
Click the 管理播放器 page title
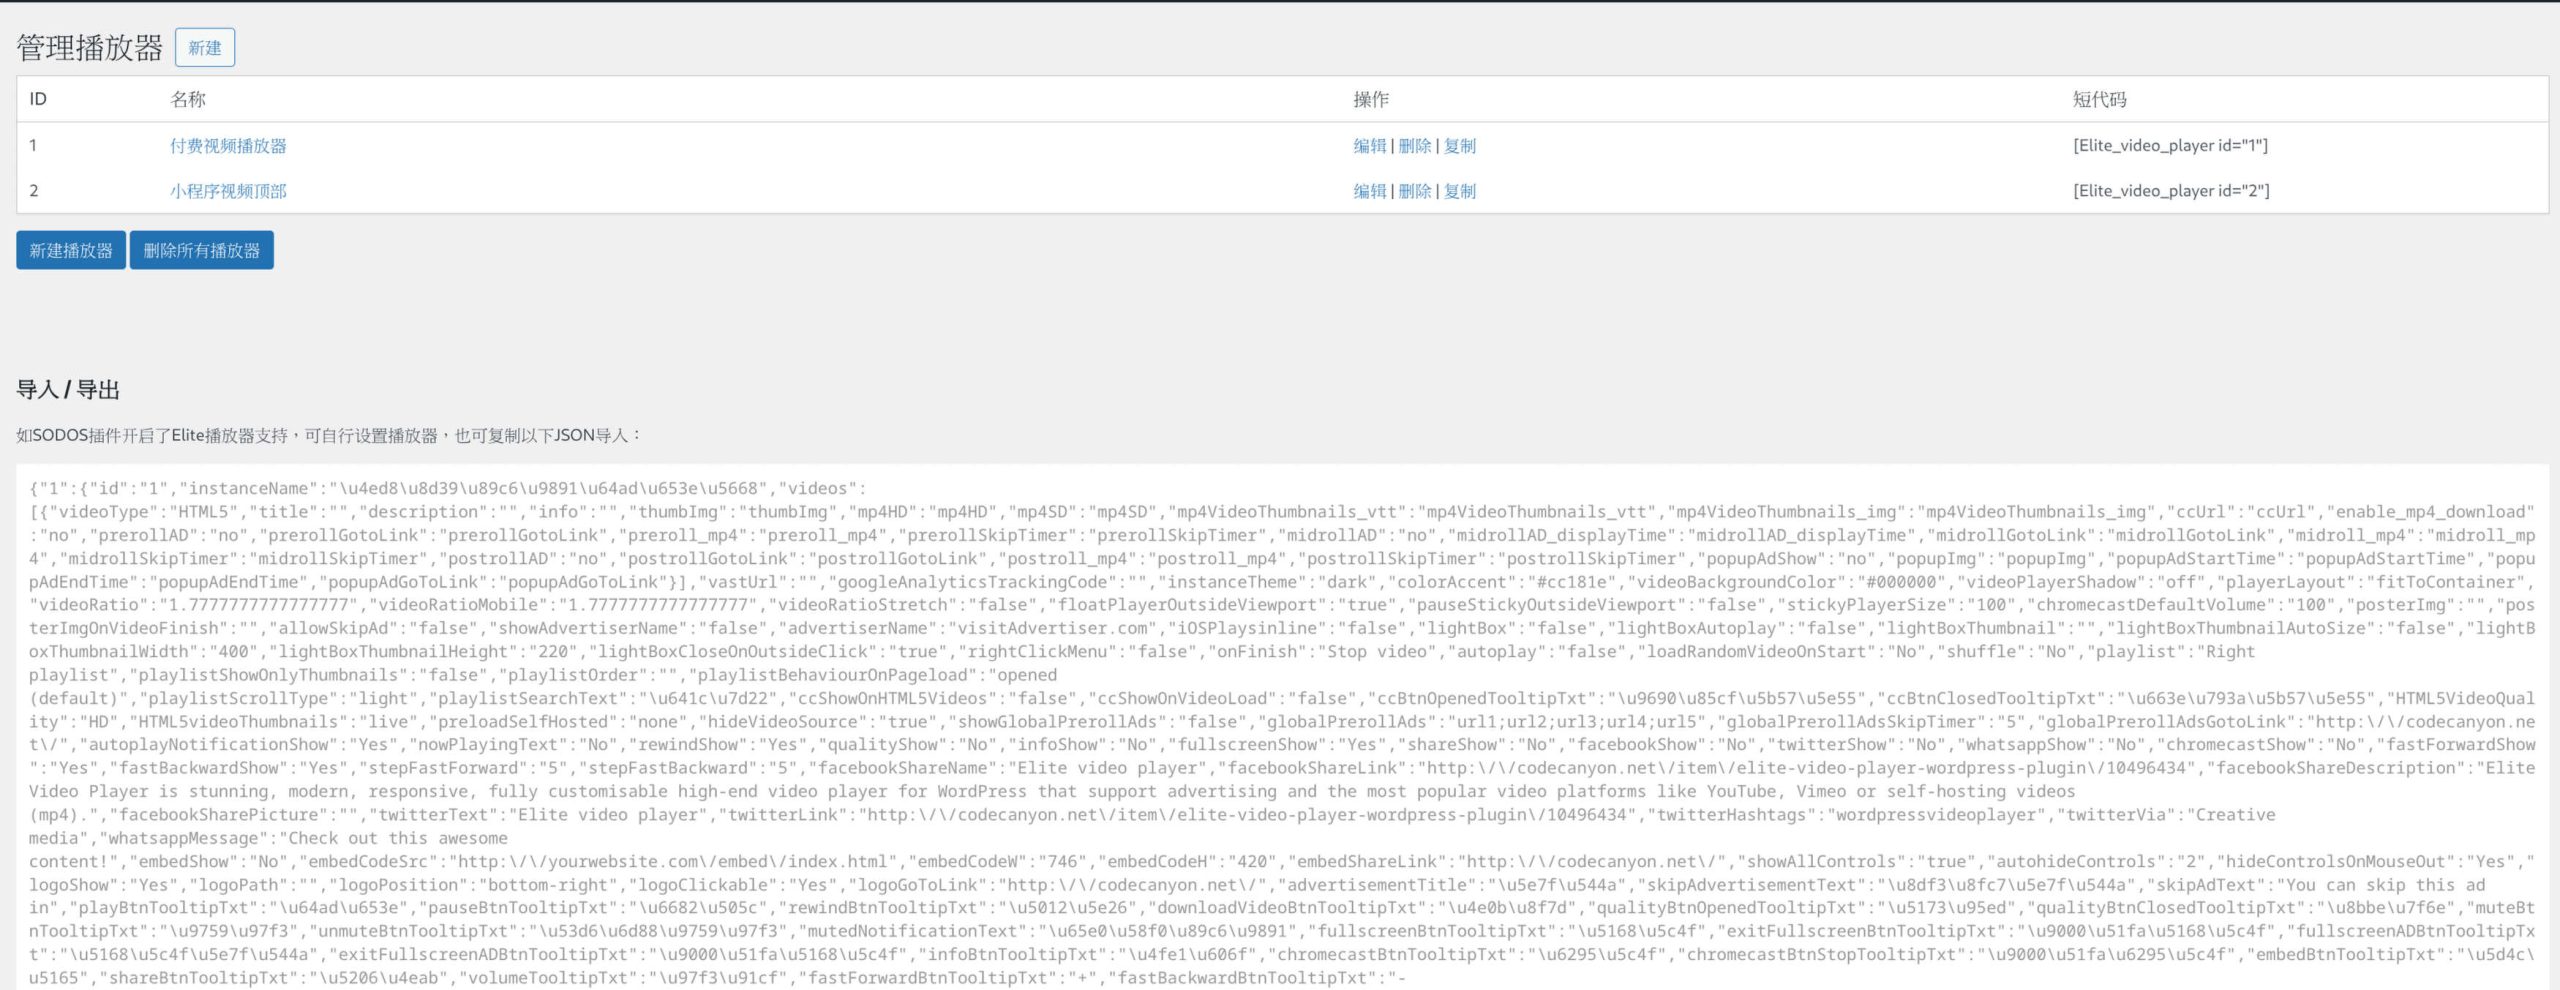click(x=89, y=48)
